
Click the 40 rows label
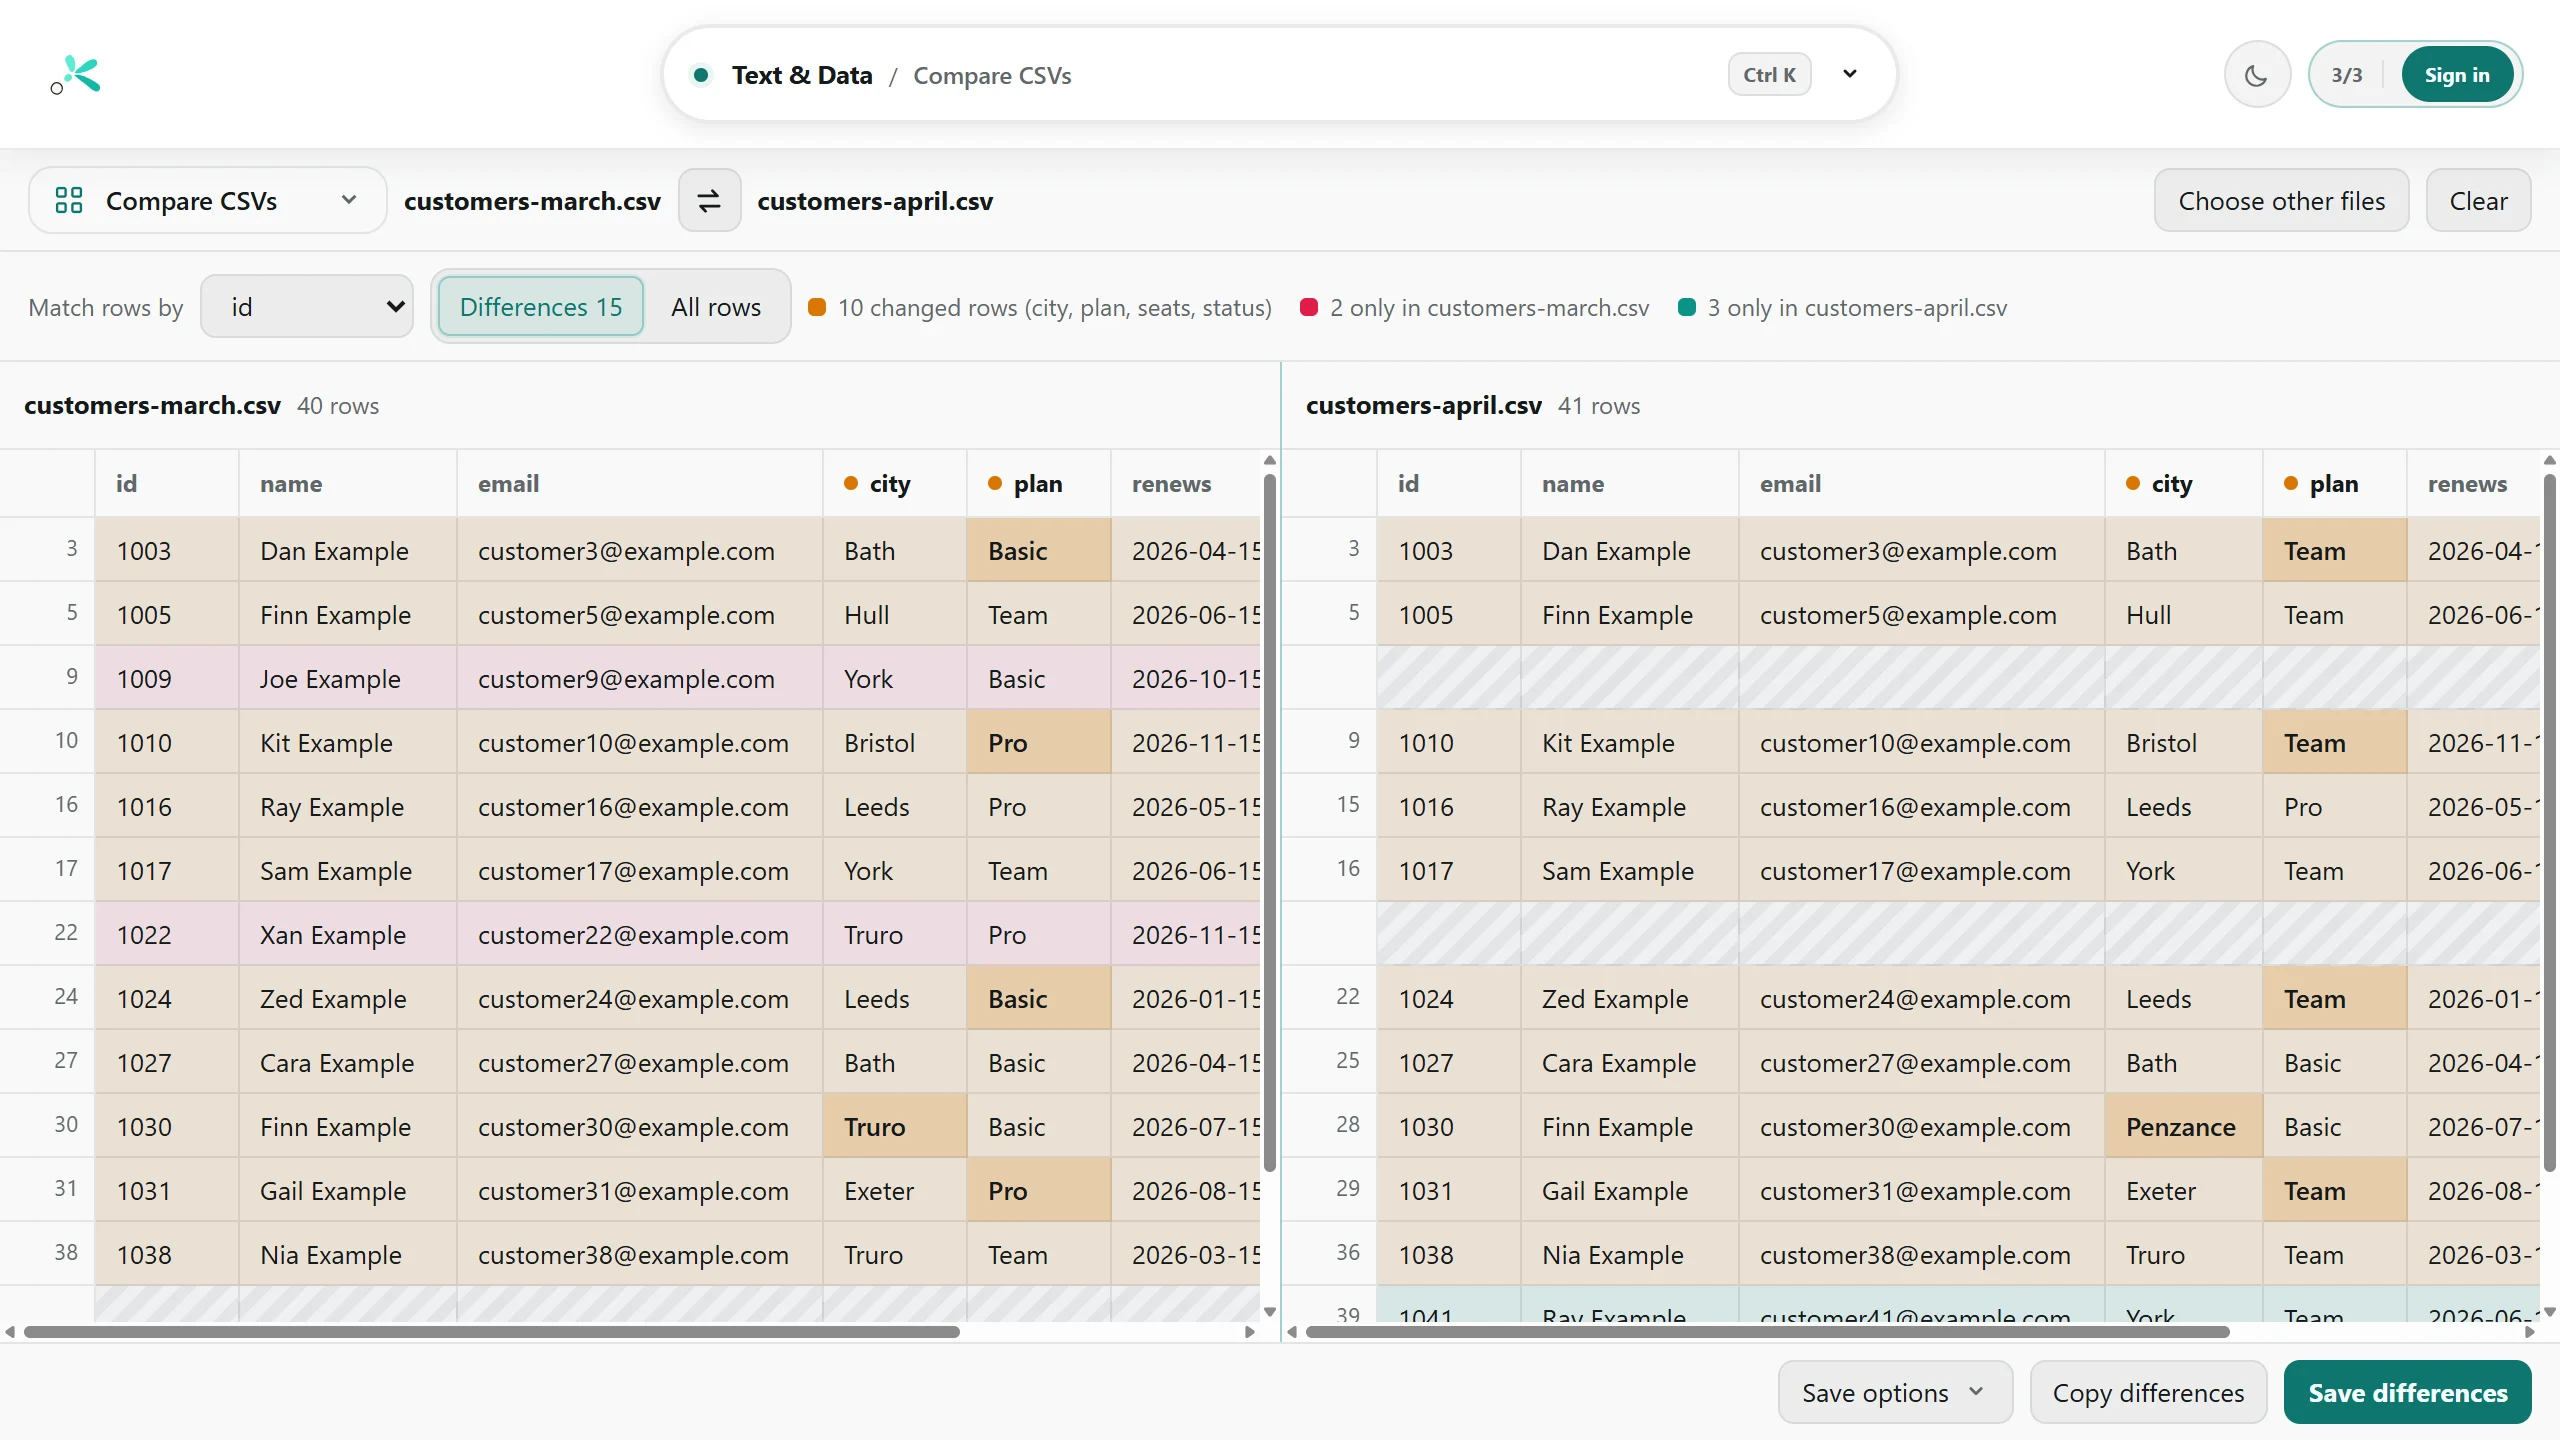point(338,405)
